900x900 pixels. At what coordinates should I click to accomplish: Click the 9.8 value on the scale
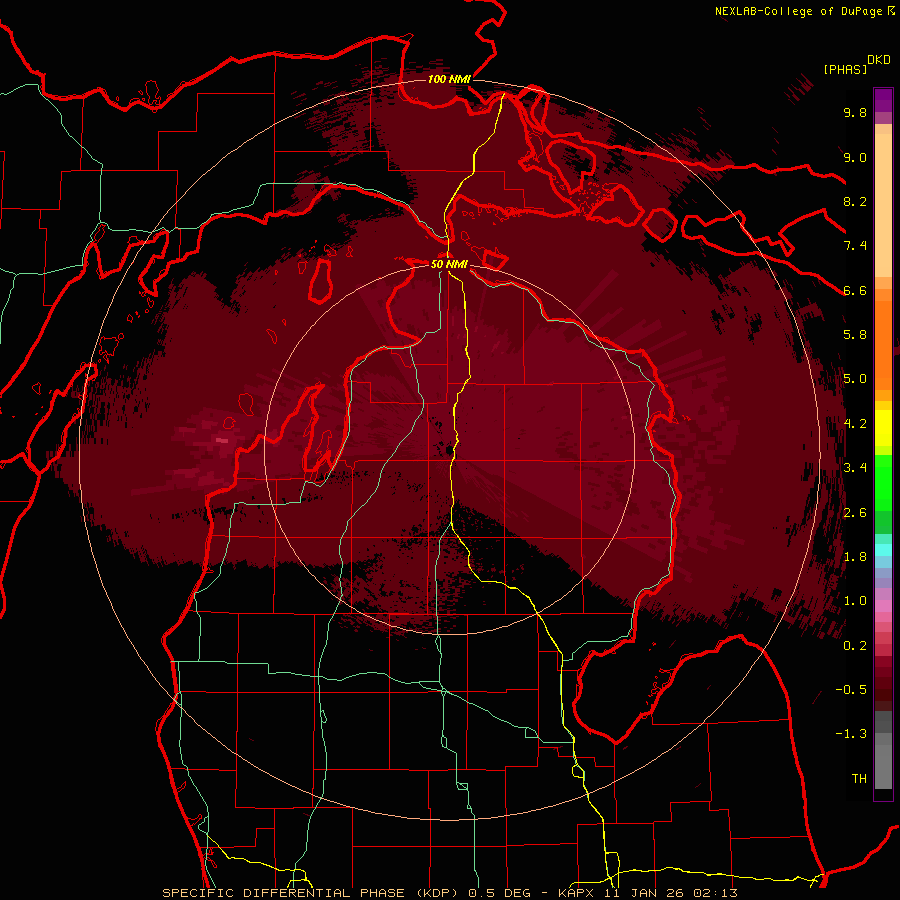pos(855,113)
